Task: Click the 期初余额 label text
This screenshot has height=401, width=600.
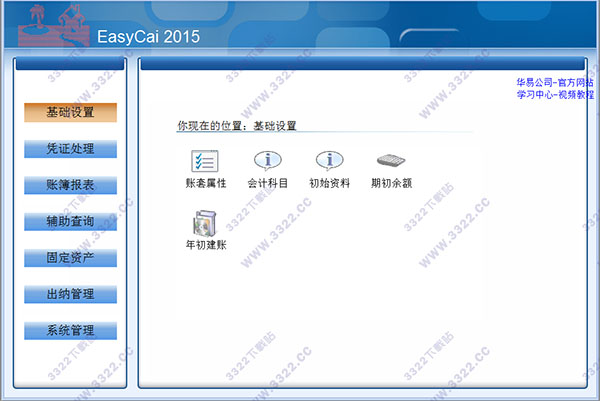Action: (391, 183)
